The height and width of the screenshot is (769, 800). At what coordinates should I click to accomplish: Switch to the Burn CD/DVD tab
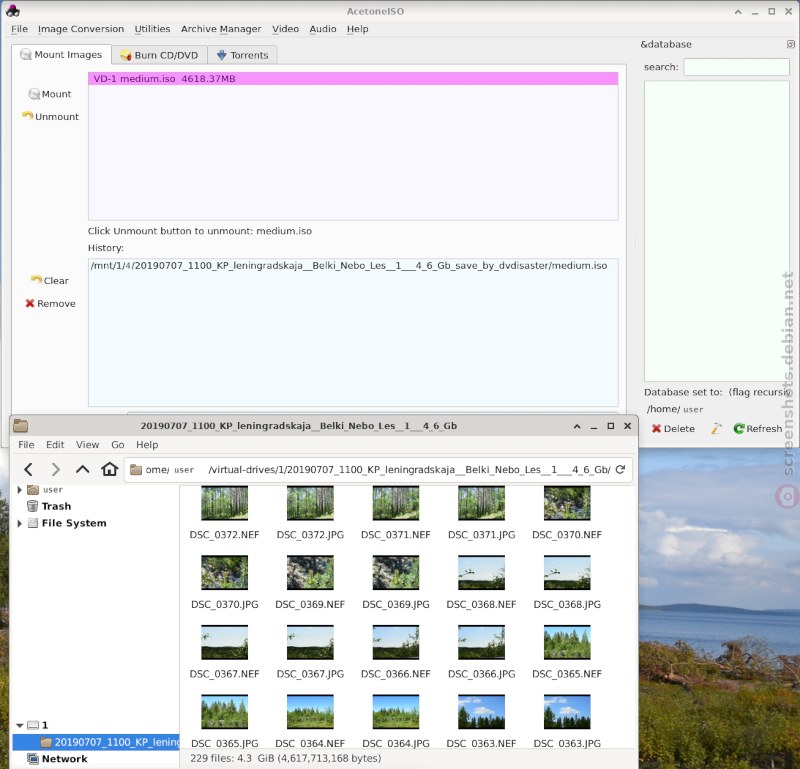coord(159,55)
